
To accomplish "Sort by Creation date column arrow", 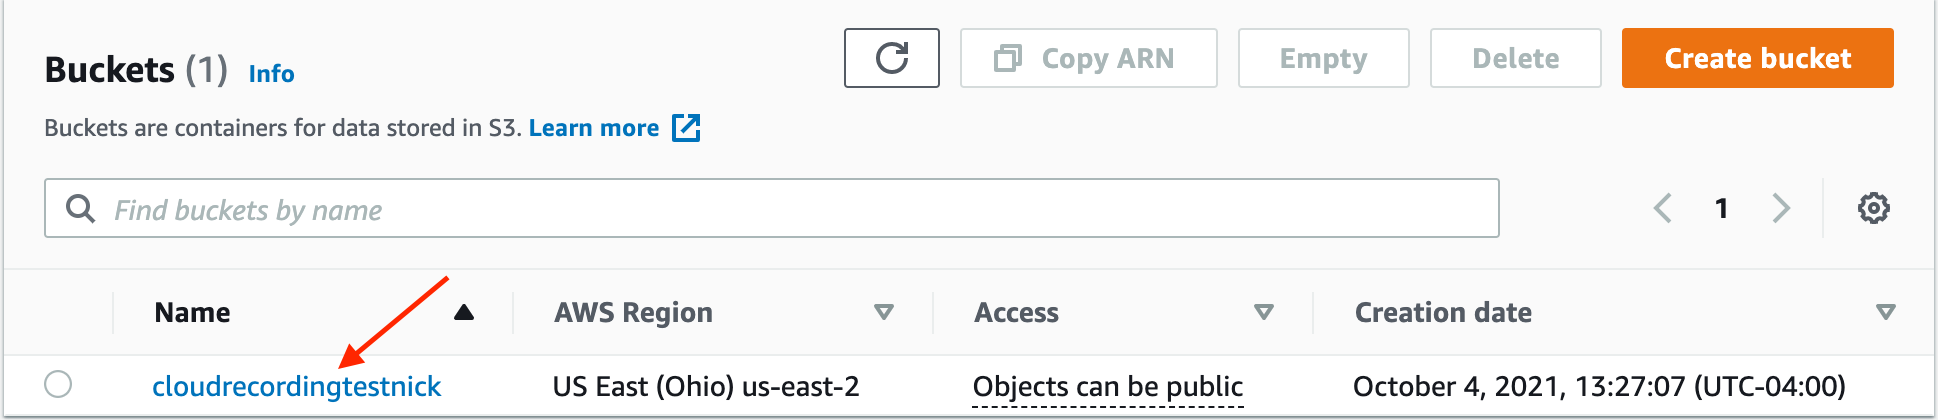I will click(1885, 313).
